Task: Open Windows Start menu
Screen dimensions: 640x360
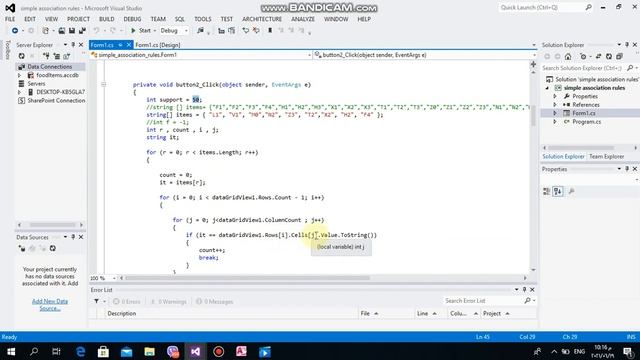Action: [x=11, y=351]
